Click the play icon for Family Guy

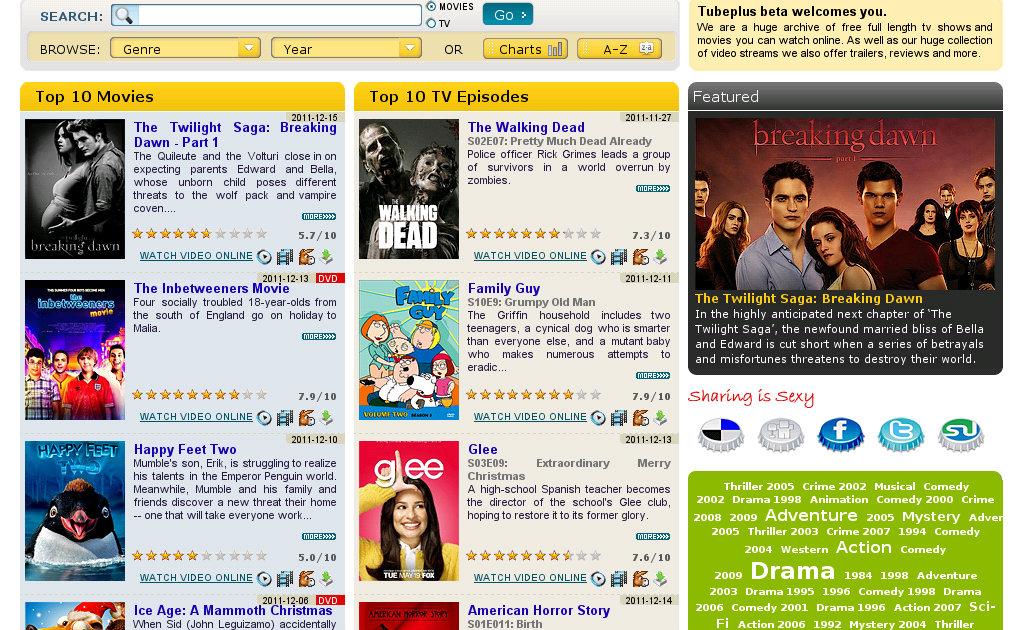pyautogui.click(x=598, y=418)
